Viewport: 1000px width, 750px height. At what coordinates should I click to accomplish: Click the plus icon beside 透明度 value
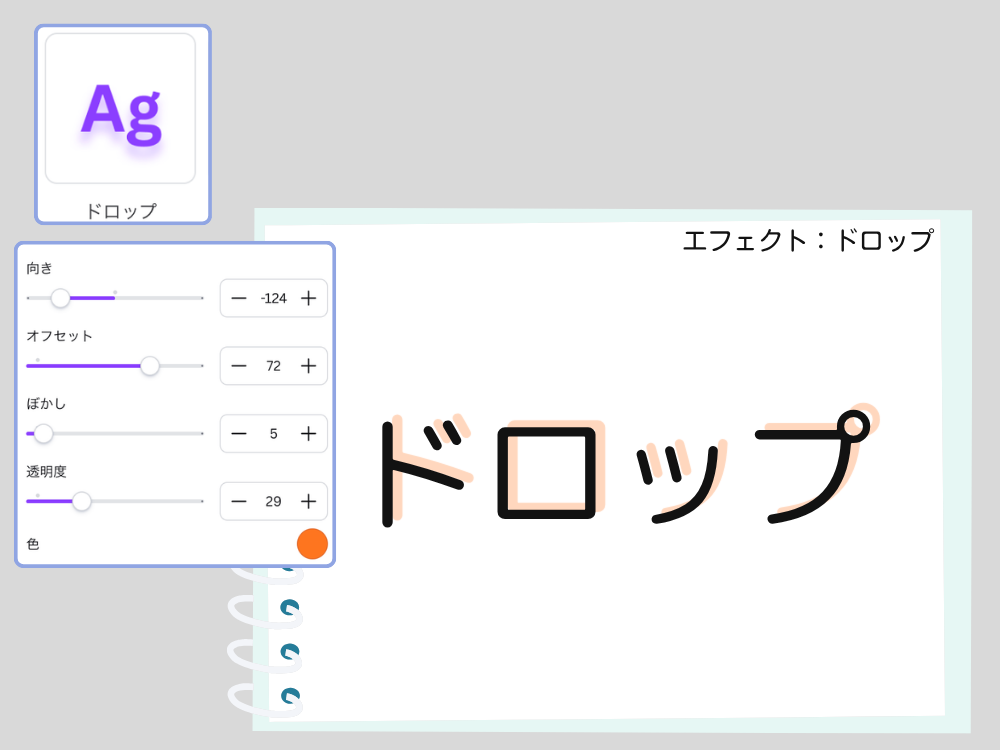tap(308, 501)
